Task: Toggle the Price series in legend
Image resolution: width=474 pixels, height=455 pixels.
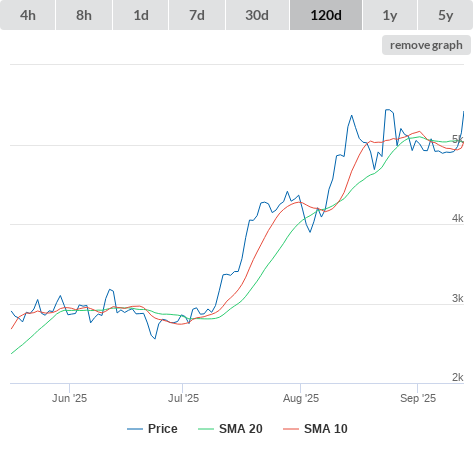Action: [x=163, y=429]
